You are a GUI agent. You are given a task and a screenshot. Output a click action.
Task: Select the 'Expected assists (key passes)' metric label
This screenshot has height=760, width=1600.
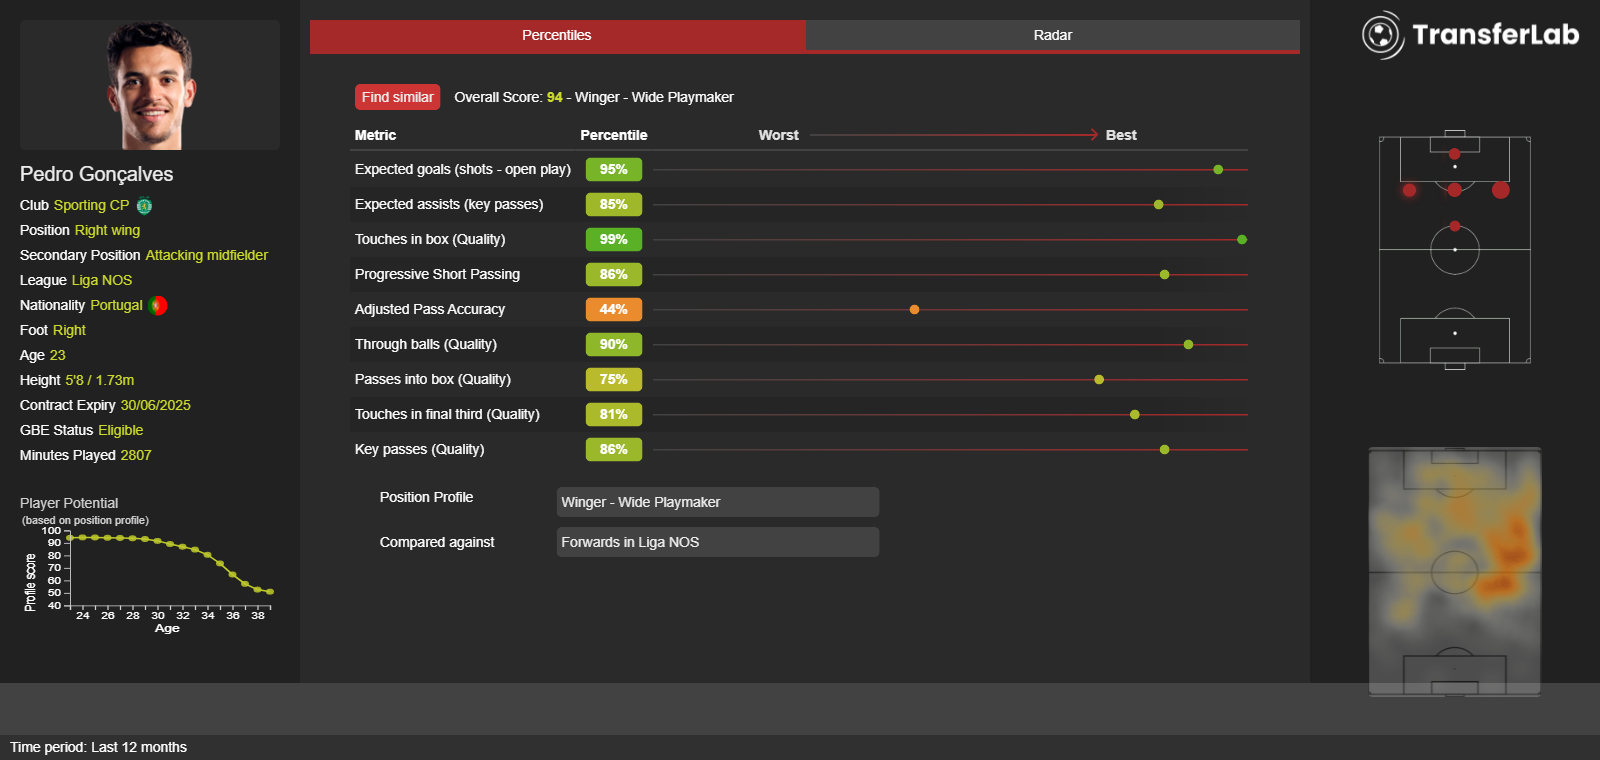coord(449,205)
